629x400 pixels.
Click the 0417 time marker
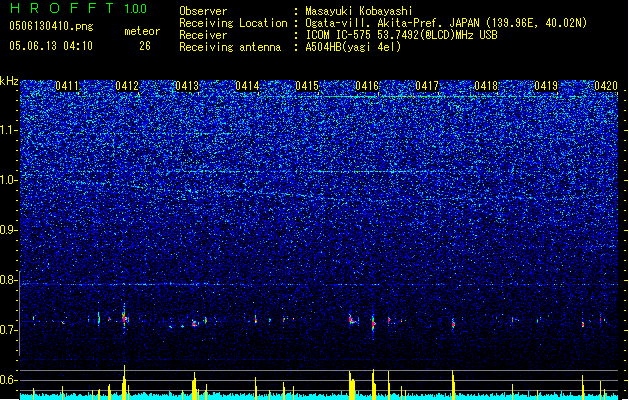click(427, 86)
